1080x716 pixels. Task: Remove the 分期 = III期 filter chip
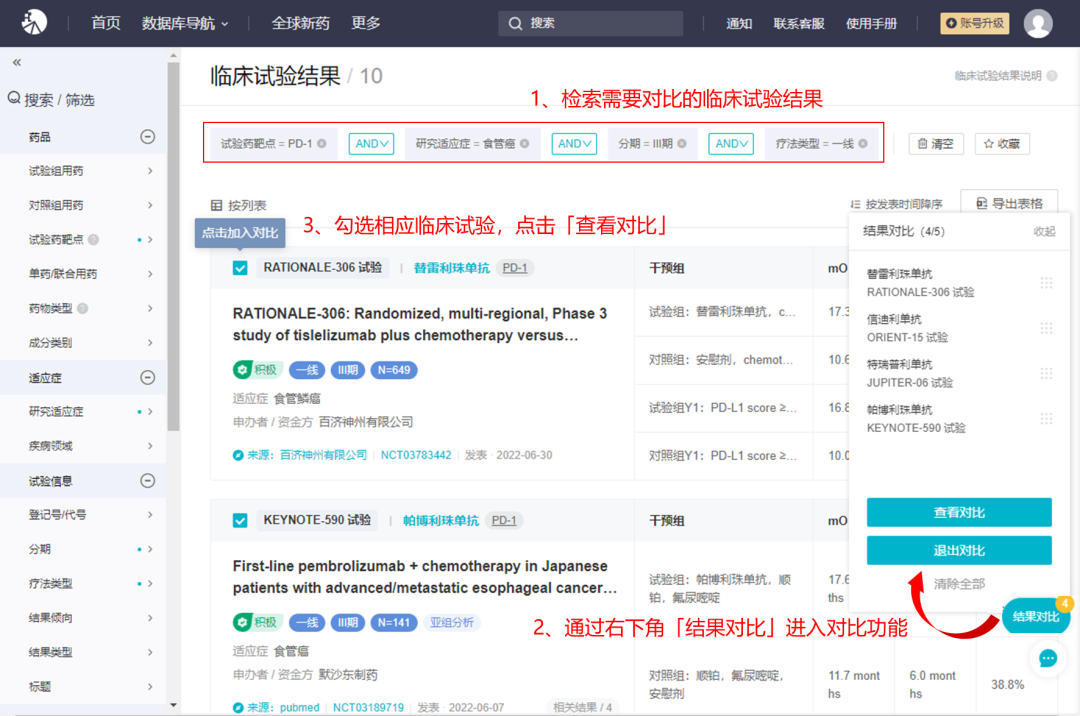pyautogui.click(x=682, y=144)
